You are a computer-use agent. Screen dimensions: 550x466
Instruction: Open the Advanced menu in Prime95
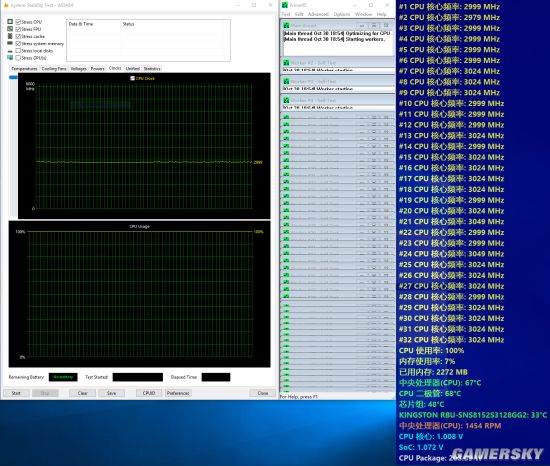click(318, 14)
